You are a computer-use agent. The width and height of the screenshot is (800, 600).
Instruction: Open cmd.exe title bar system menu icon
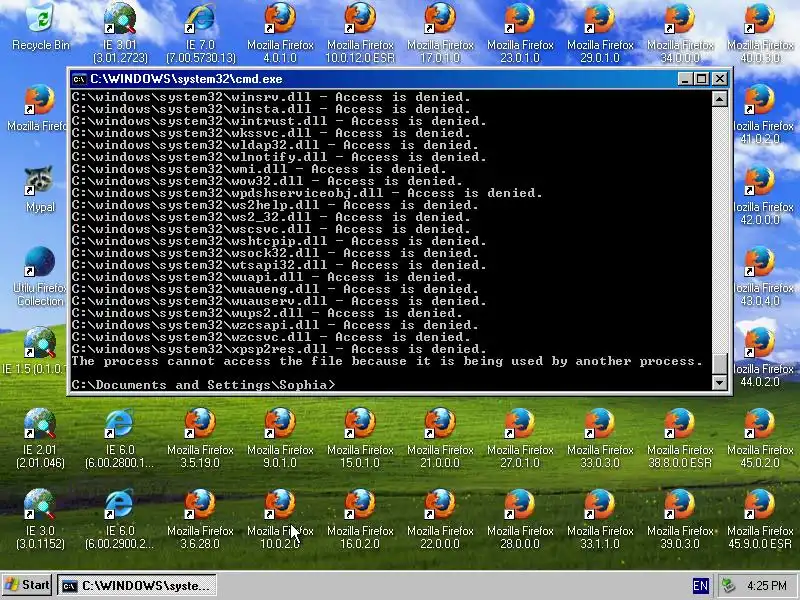point(79,79)
